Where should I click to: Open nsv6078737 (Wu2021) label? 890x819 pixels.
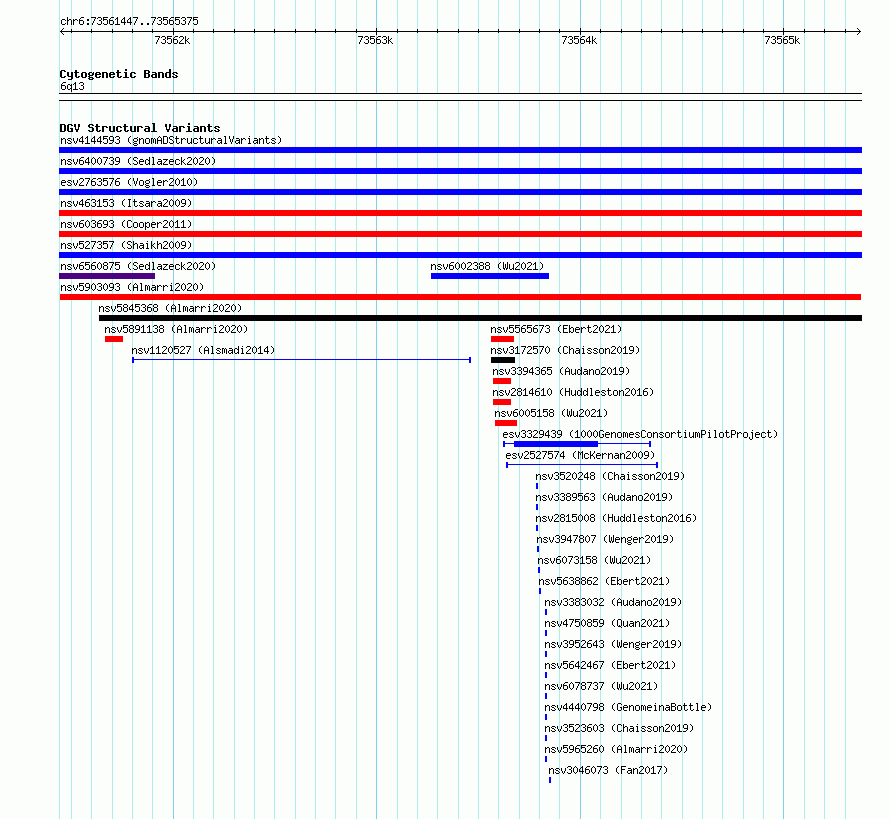pyautogui.click(x=601, y=686)
